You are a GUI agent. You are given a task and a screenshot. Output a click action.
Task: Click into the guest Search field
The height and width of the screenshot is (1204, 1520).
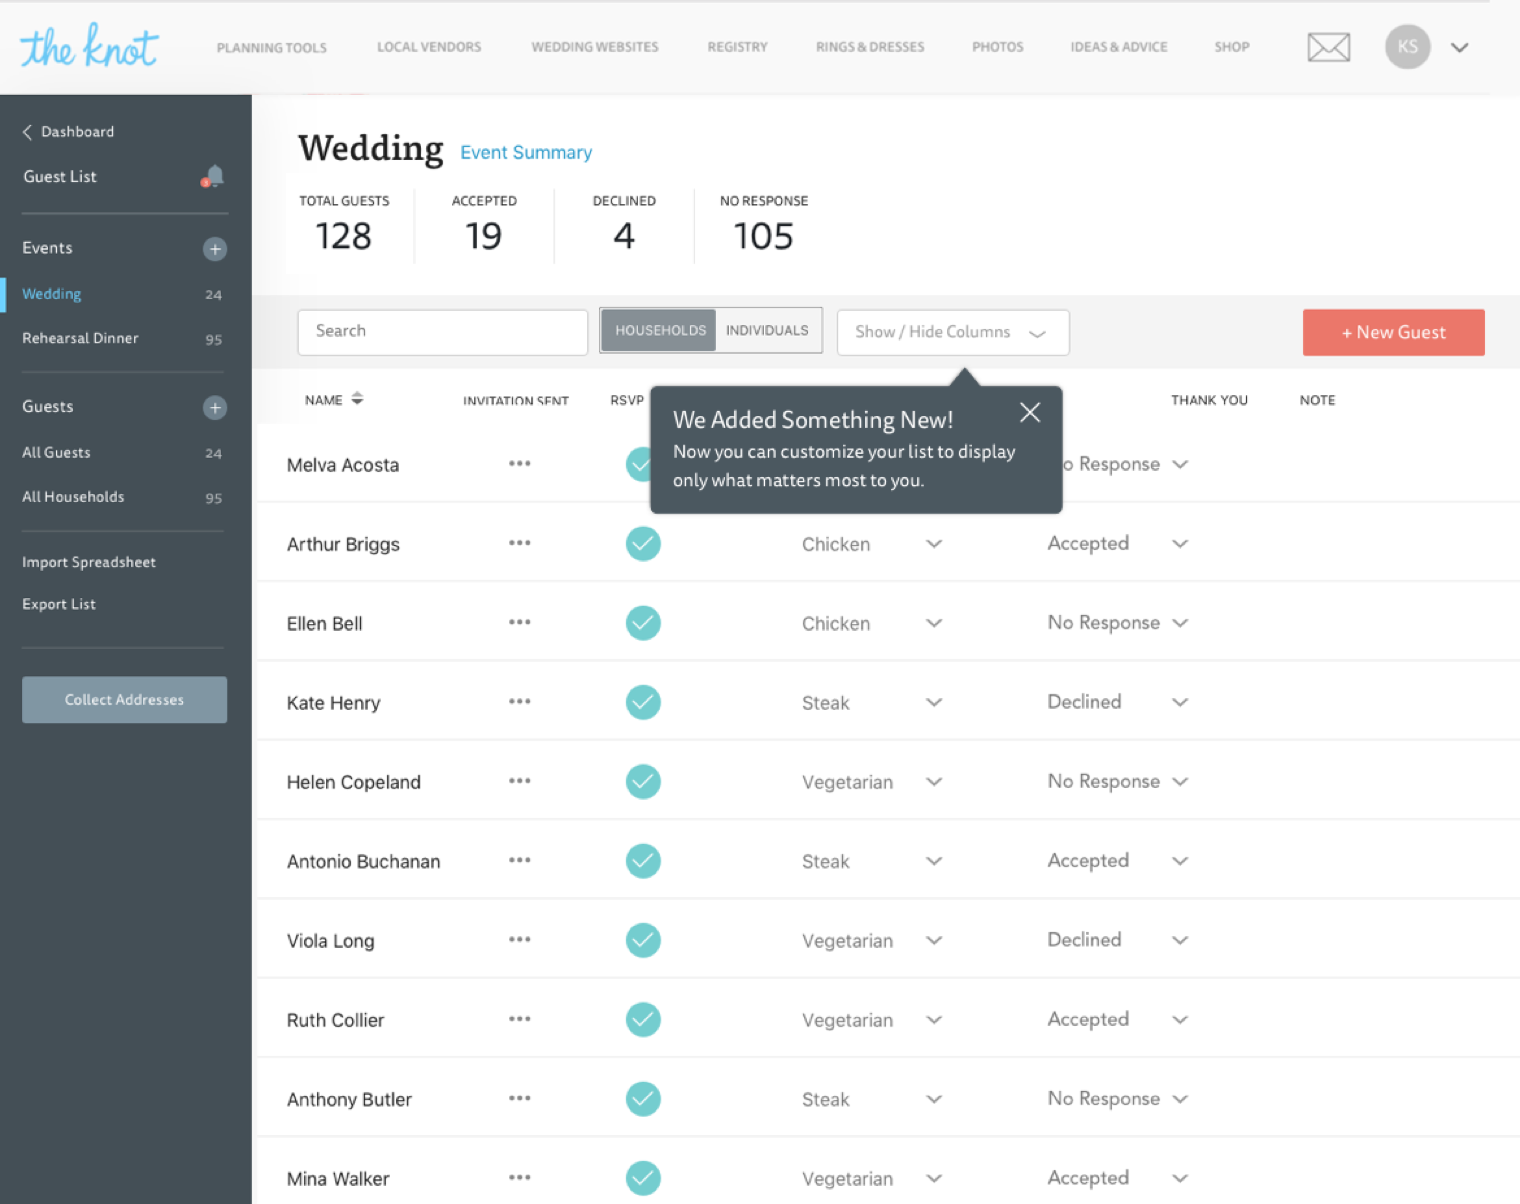pos(442,331)
